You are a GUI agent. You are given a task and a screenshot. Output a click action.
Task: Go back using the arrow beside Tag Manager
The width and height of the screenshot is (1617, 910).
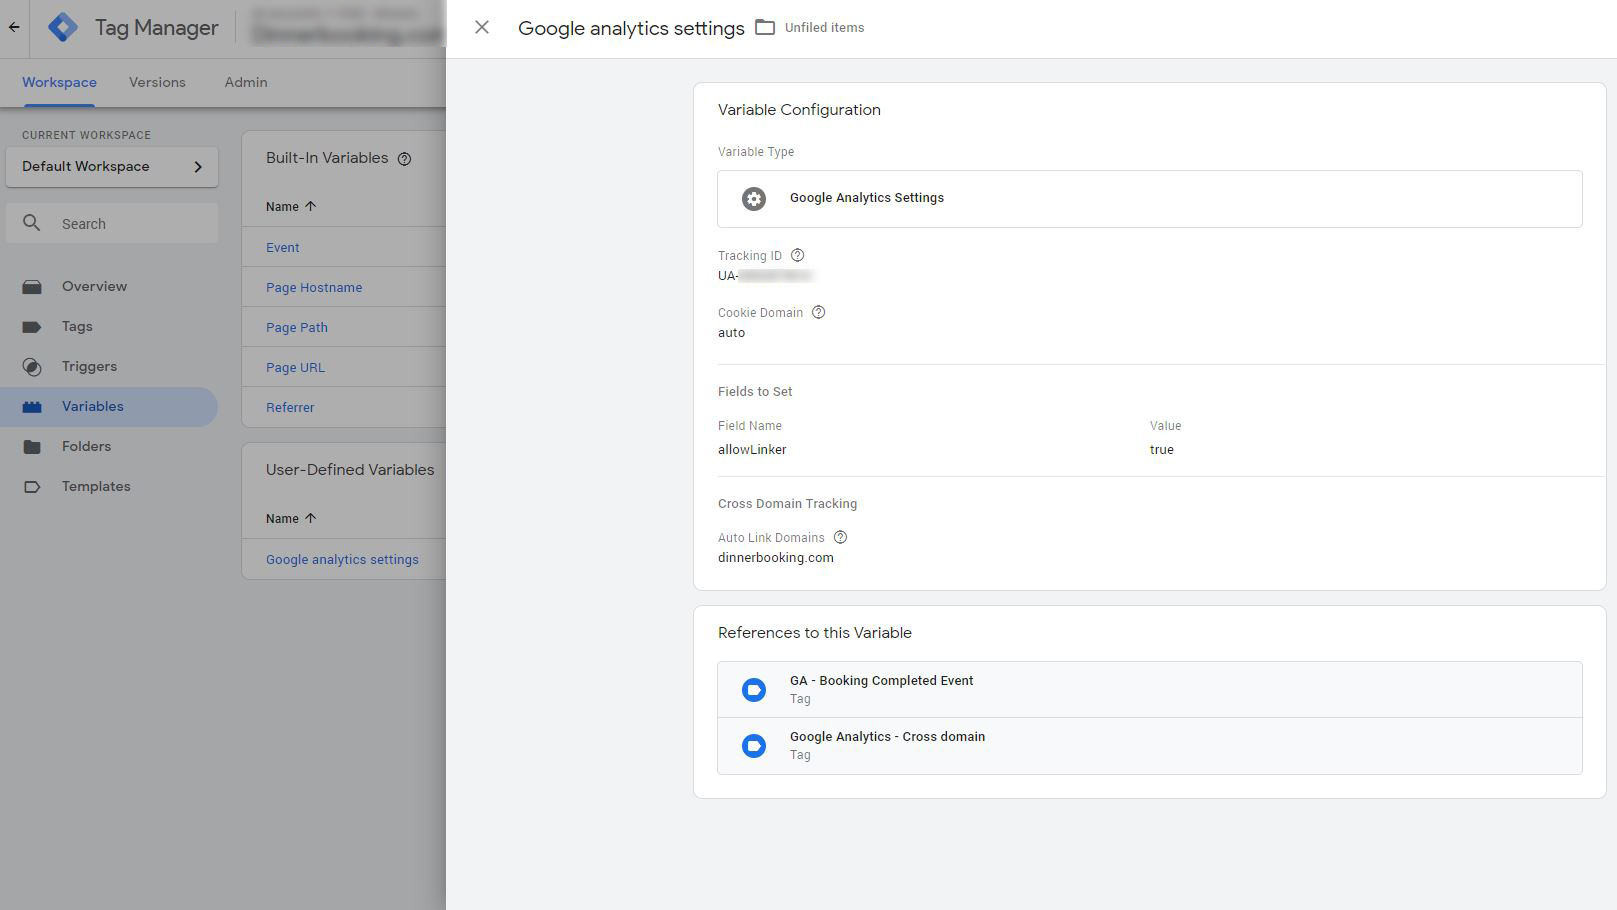[x=14, y=28]
